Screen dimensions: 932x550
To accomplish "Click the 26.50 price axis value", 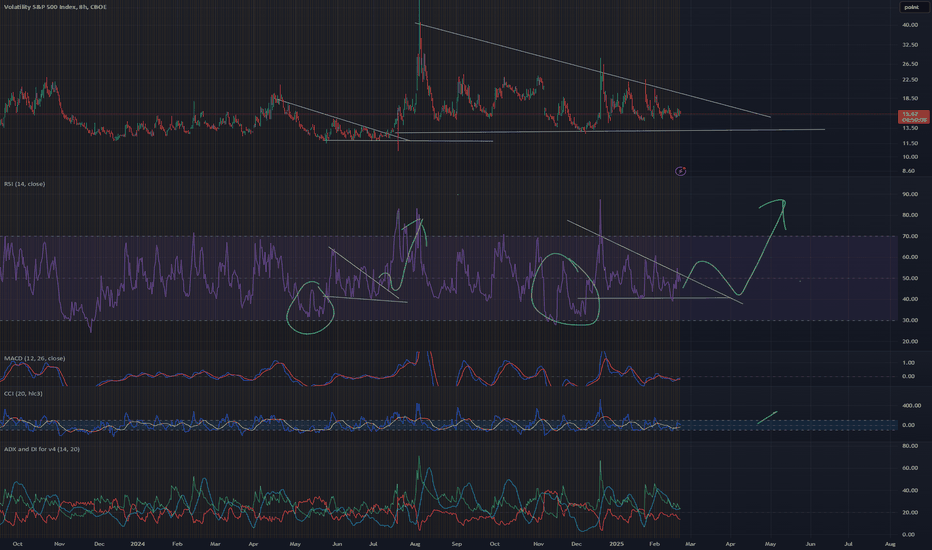I will coord(910,64).
